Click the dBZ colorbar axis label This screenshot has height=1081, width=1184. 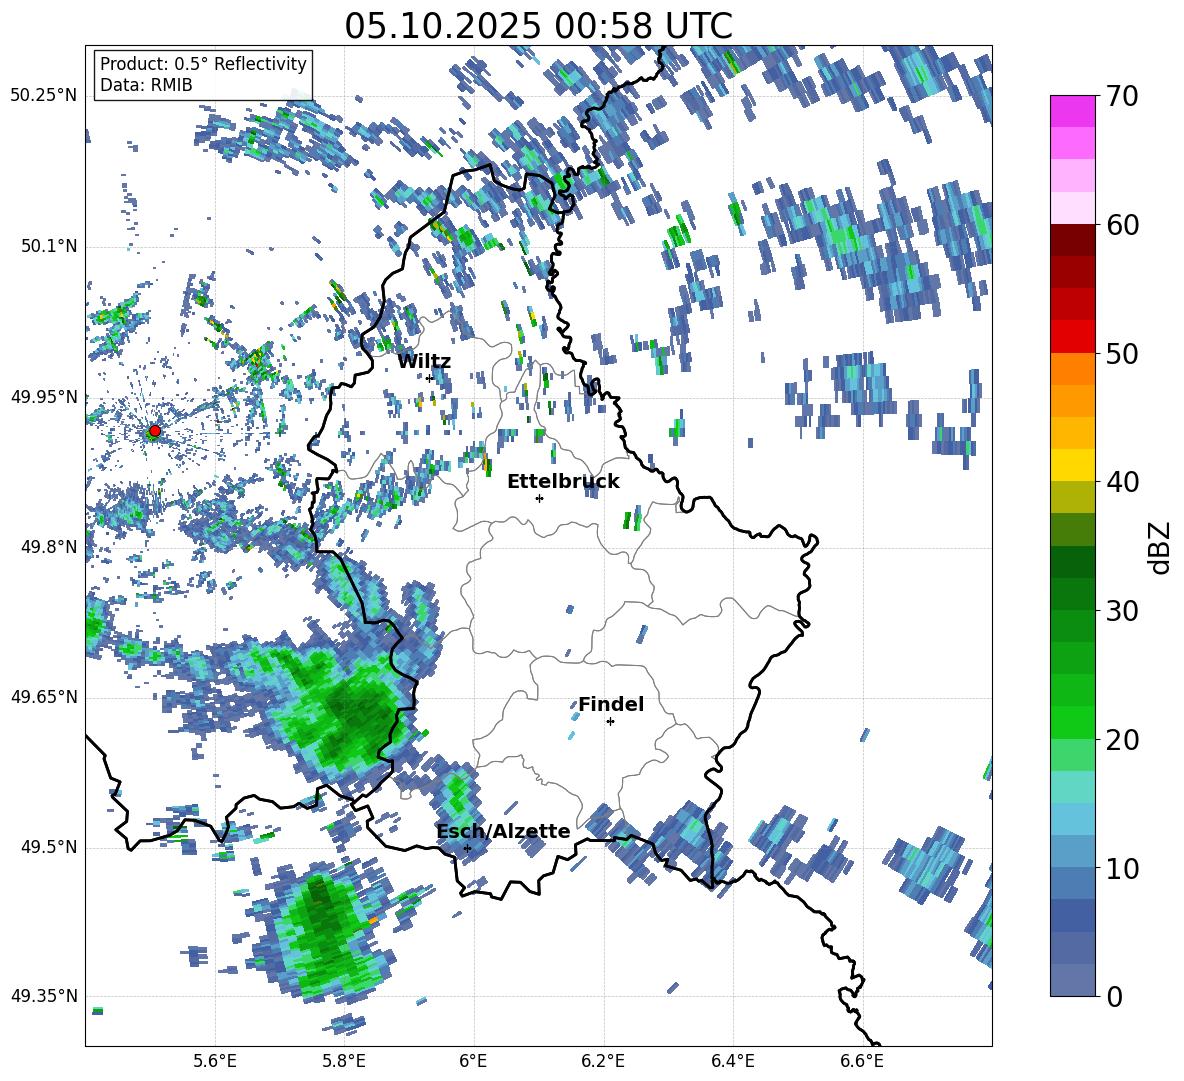1160,547
